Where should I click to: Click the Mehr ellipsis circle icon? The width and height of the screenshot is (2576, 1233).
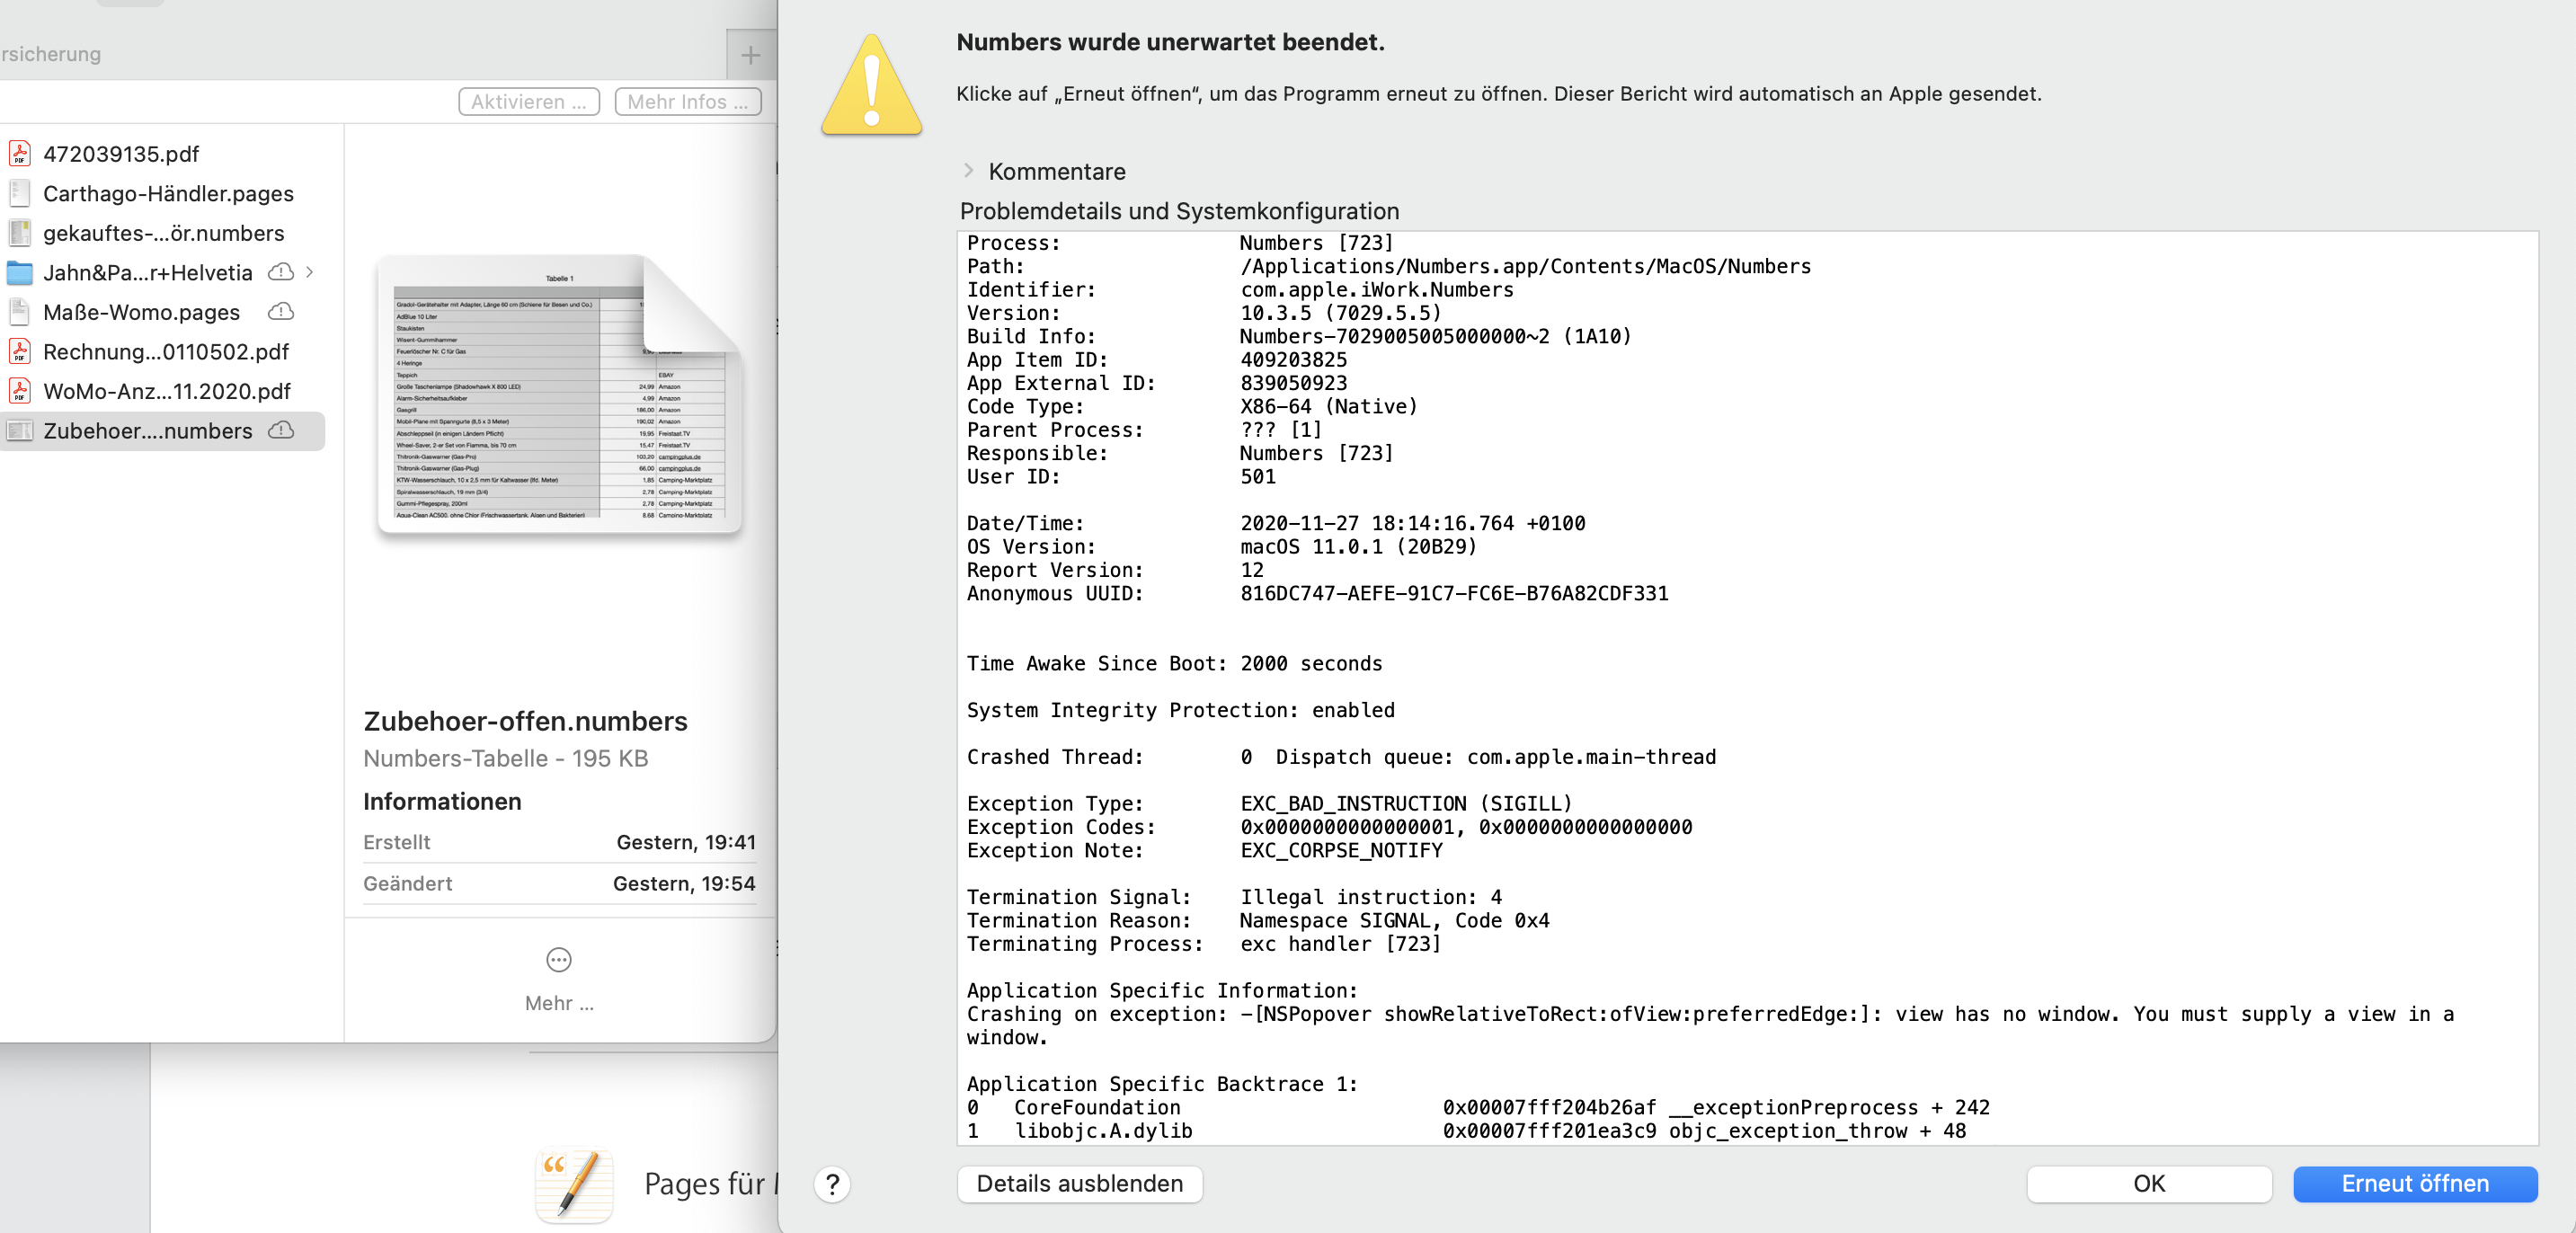click(558, 960)
